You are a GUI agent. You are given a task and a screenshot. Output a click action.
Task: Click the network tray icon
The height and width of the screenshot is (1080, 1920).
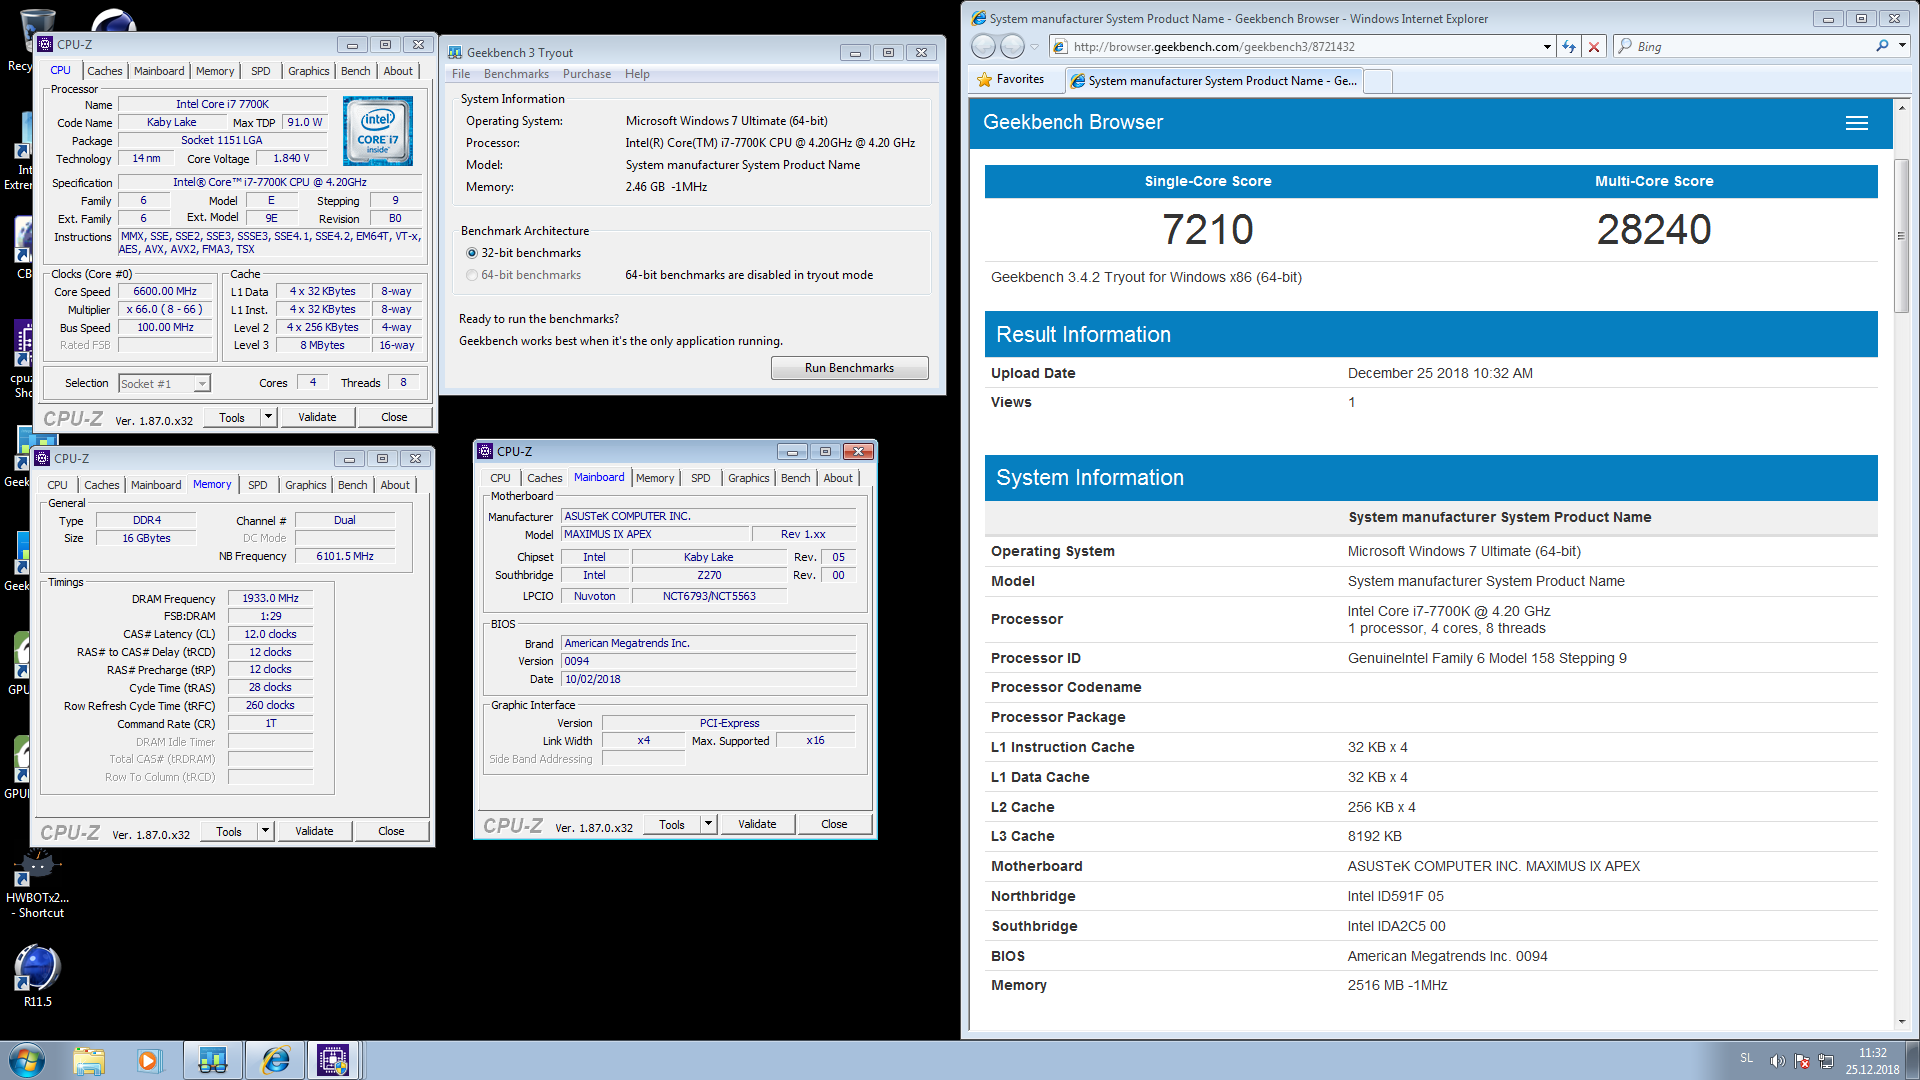1826,1061
